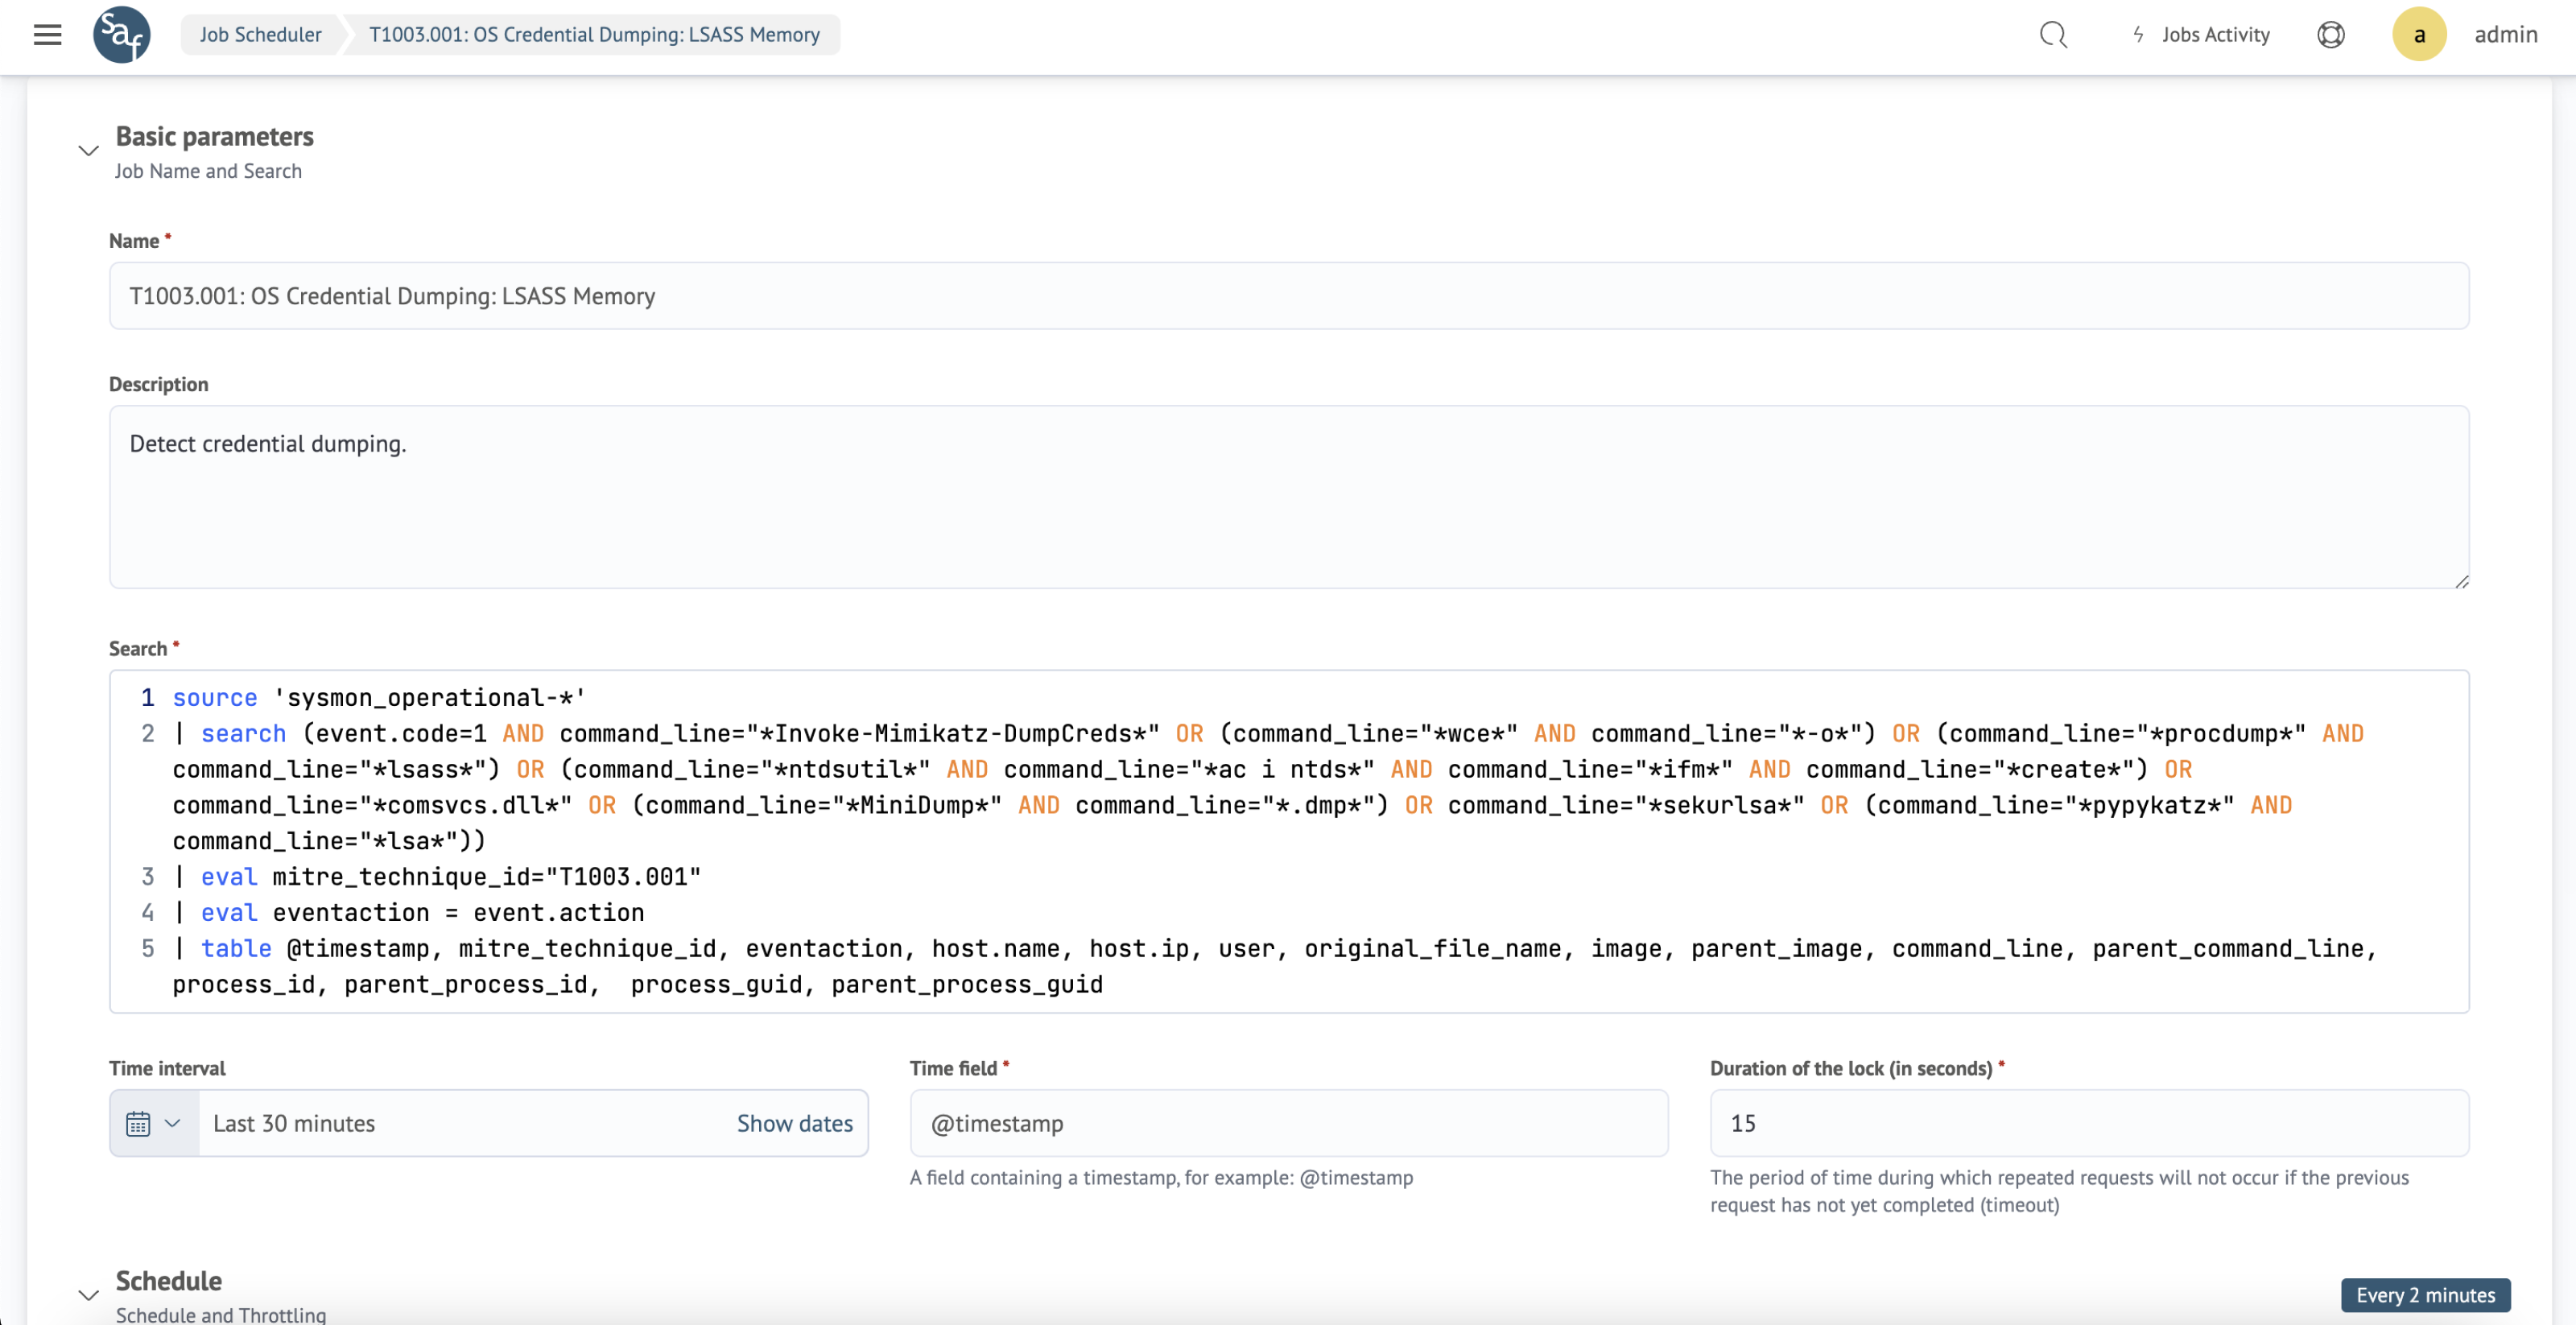Viewport: 2576px width, 1325px height.
Task: Click the admin avatar circle
Action: [x=2418, y=35]
